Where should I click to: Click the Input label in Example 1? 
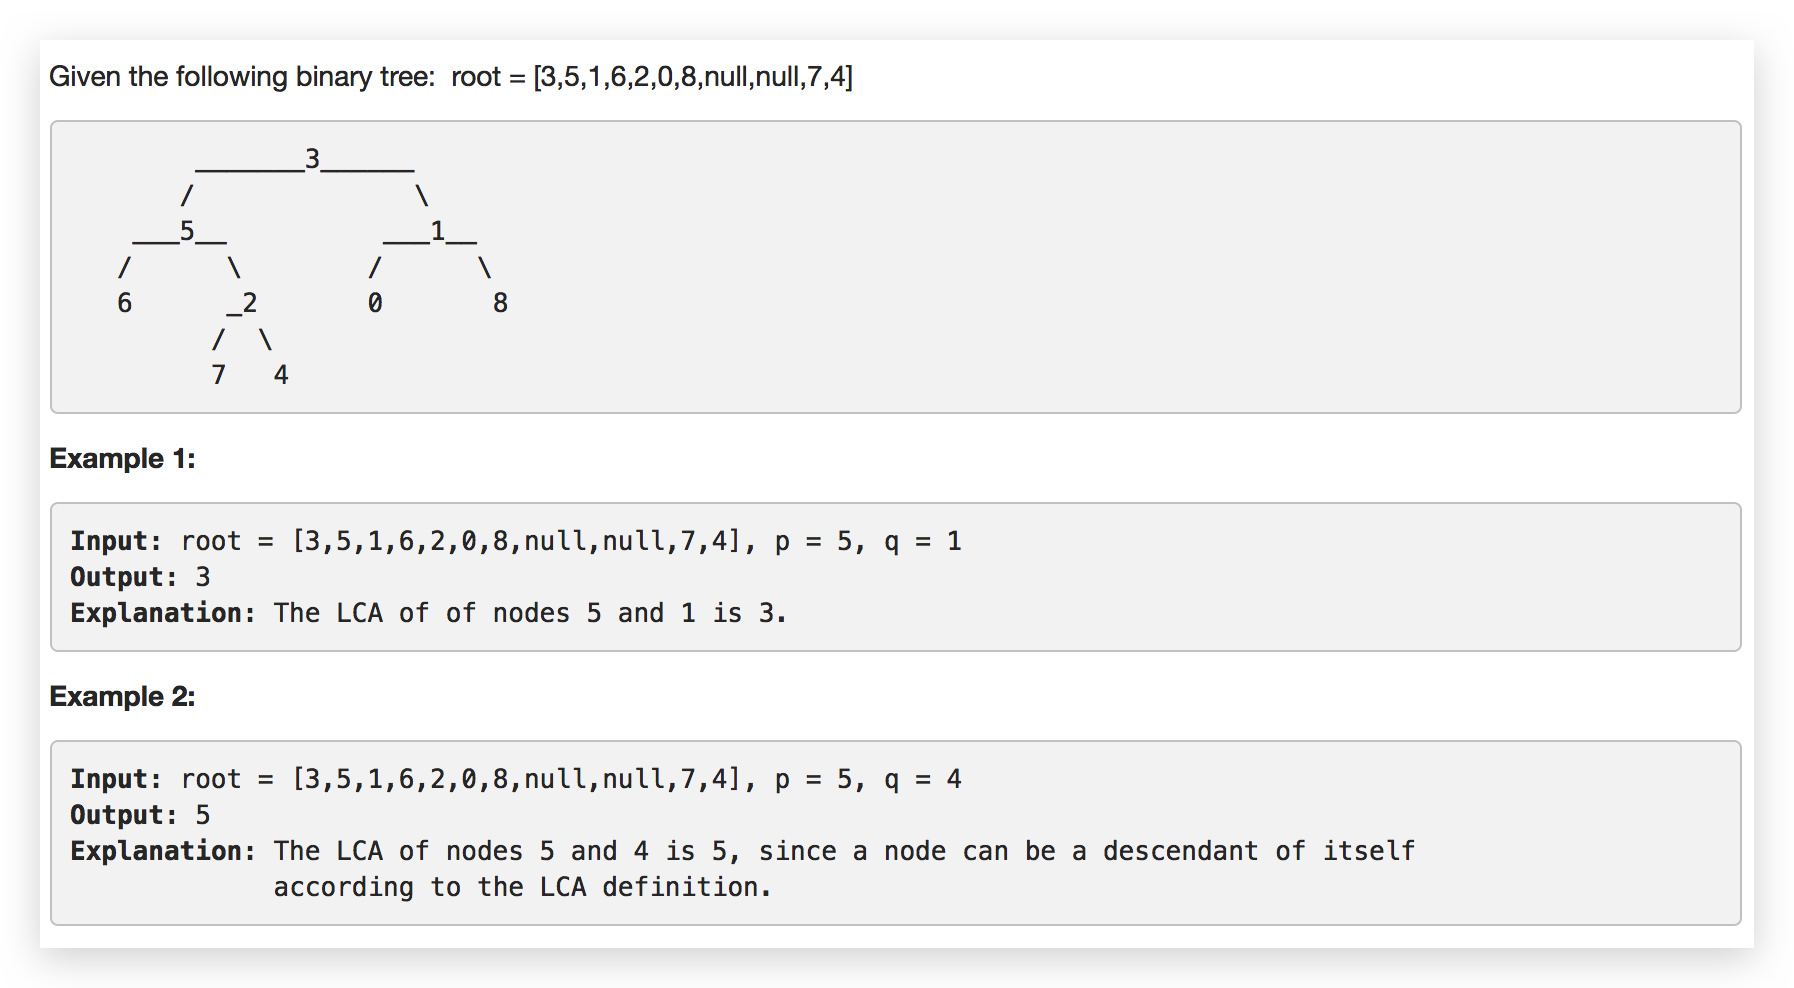116,541
